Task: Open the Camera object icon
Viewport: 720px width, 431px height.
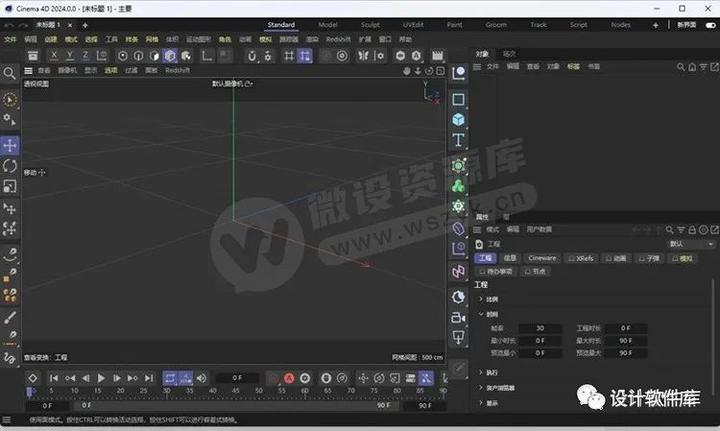Action: (458, 317)
